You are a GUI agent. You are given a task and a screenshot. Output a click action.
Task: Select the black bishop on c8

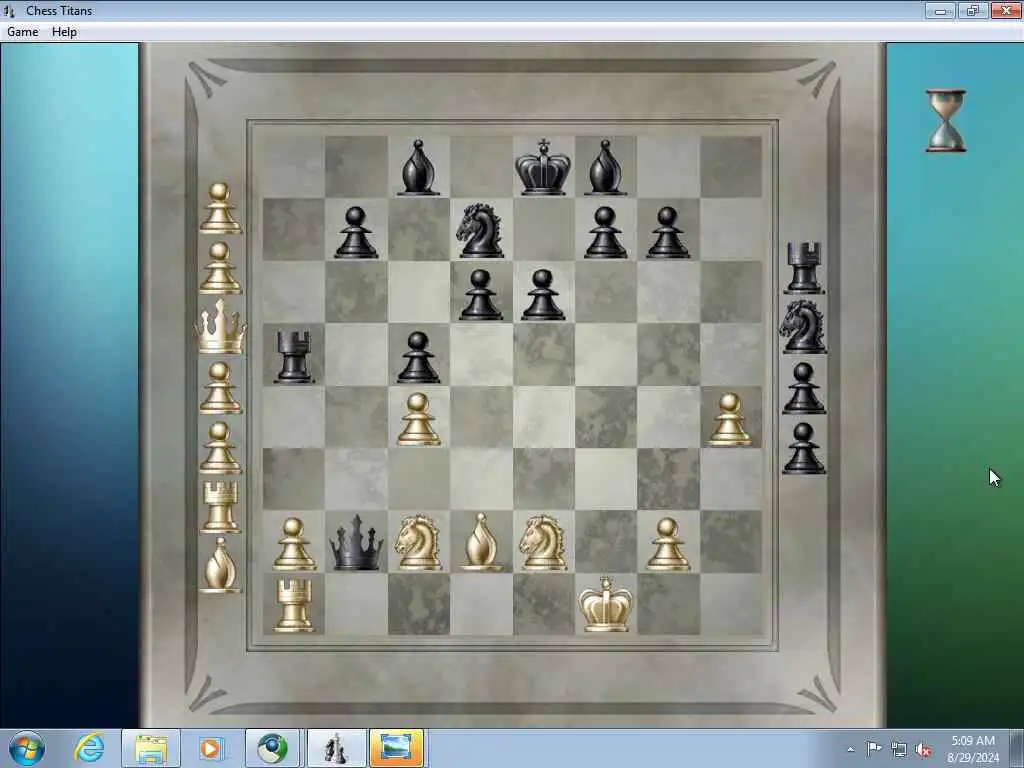(418, 167)
